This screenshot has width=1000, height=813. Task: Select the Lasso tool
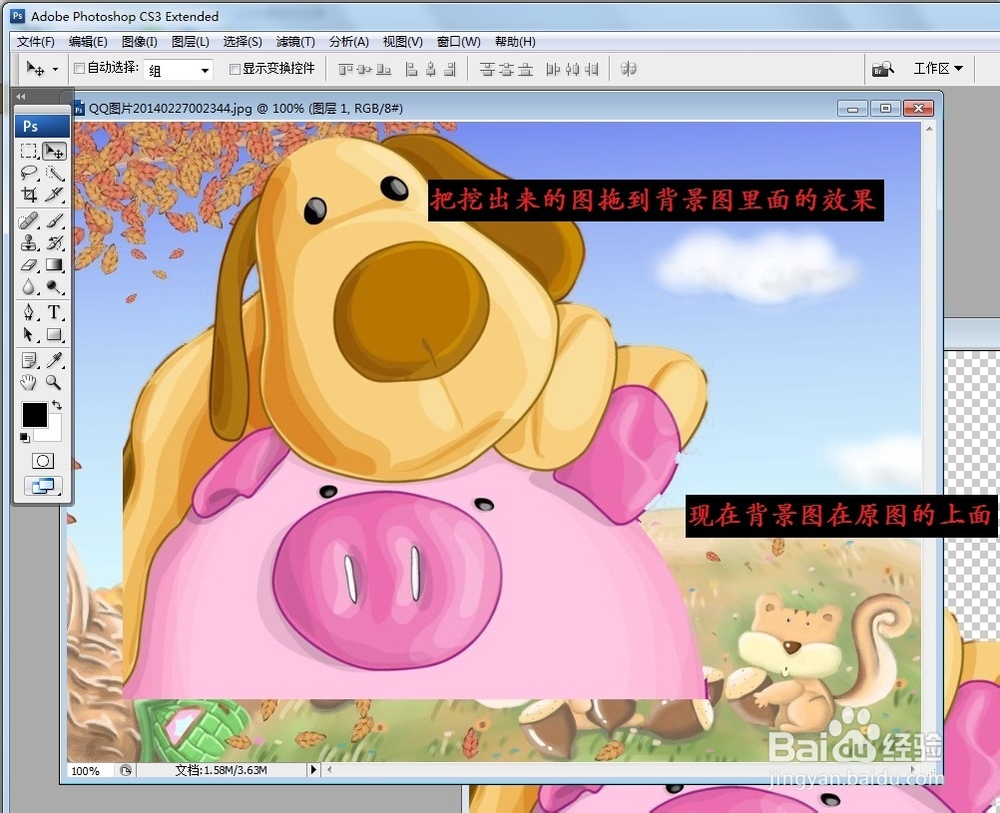(x=29, y=173)
